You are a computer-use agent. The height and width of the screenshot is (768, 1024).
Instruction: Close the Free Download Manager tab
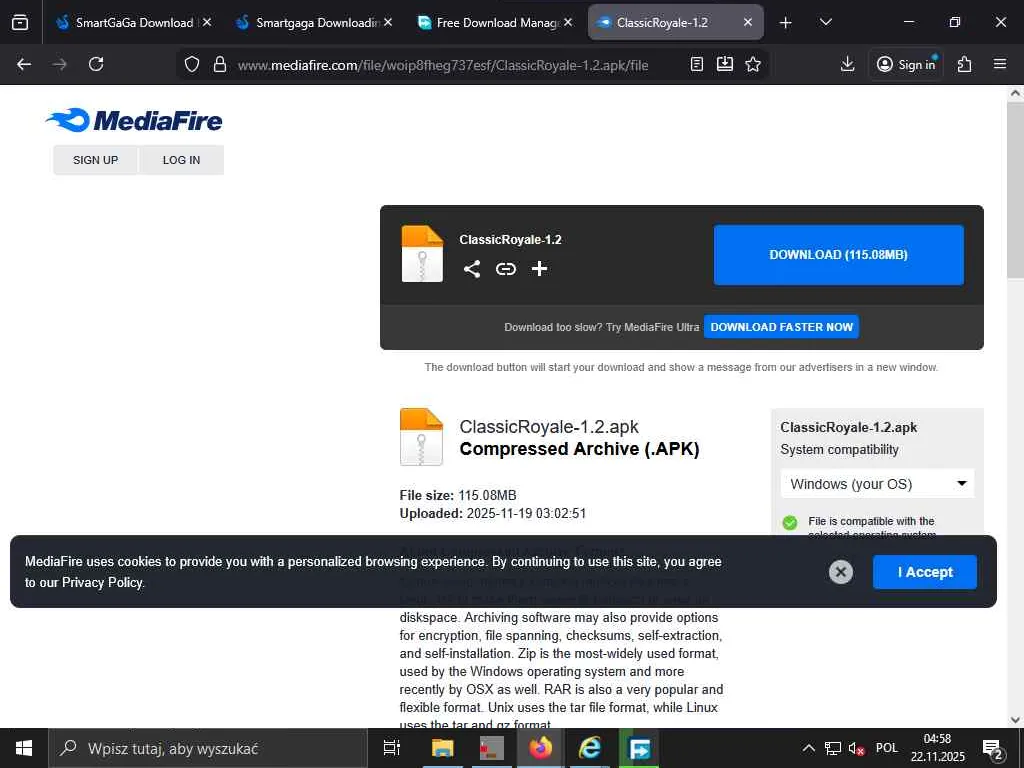(x=568, y=22)
